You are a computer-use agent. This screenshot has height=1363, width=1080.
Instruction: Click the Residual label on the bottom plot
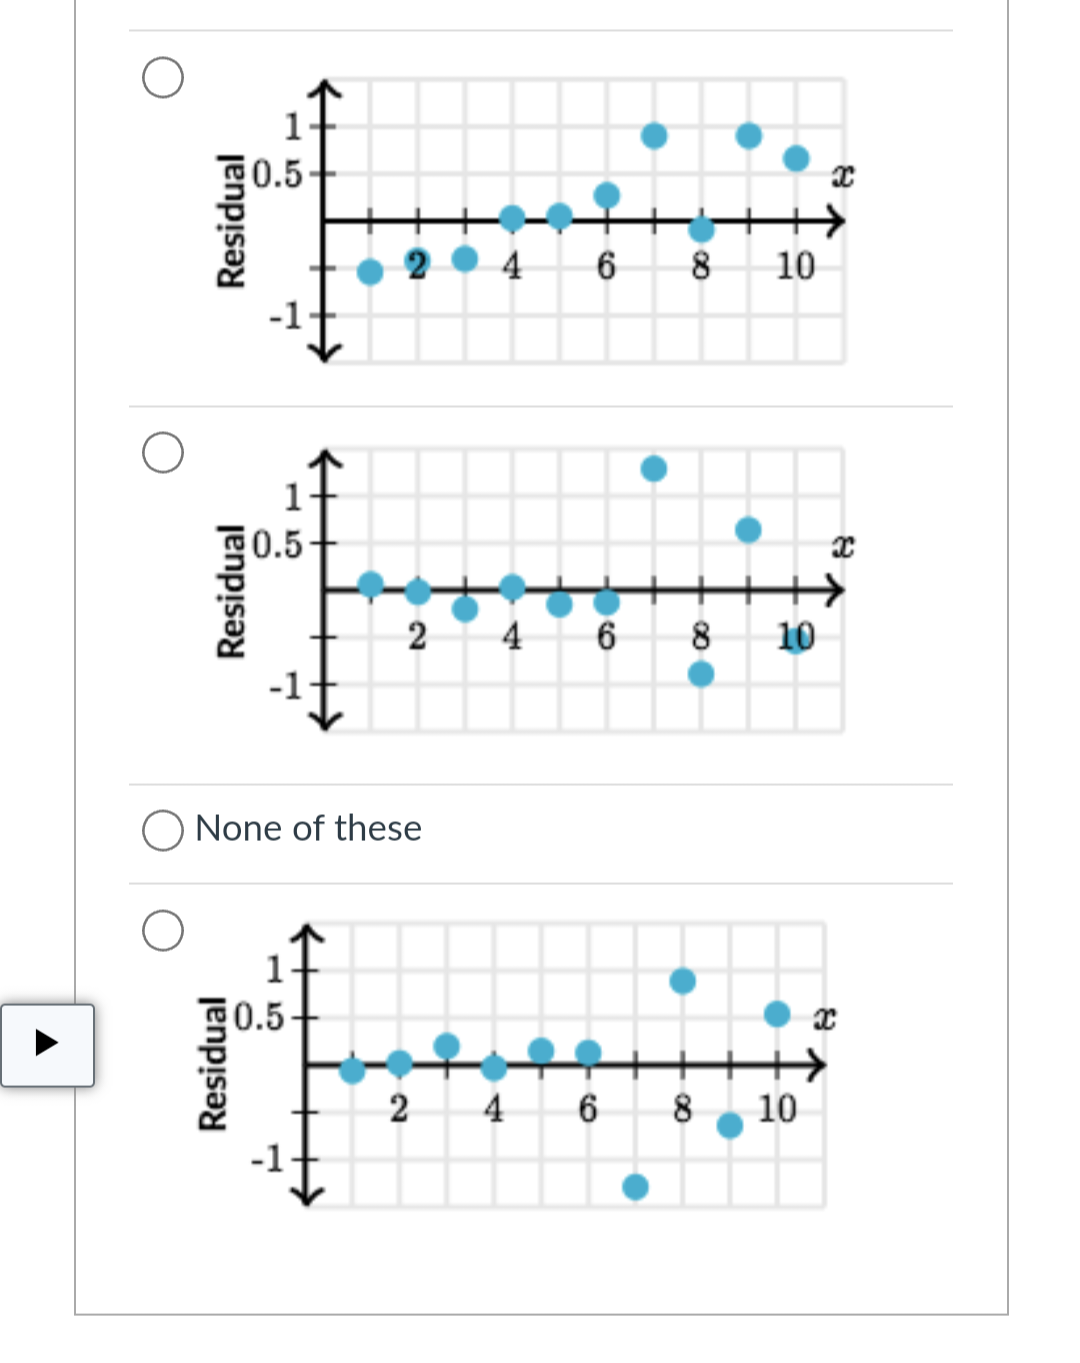212,1060
